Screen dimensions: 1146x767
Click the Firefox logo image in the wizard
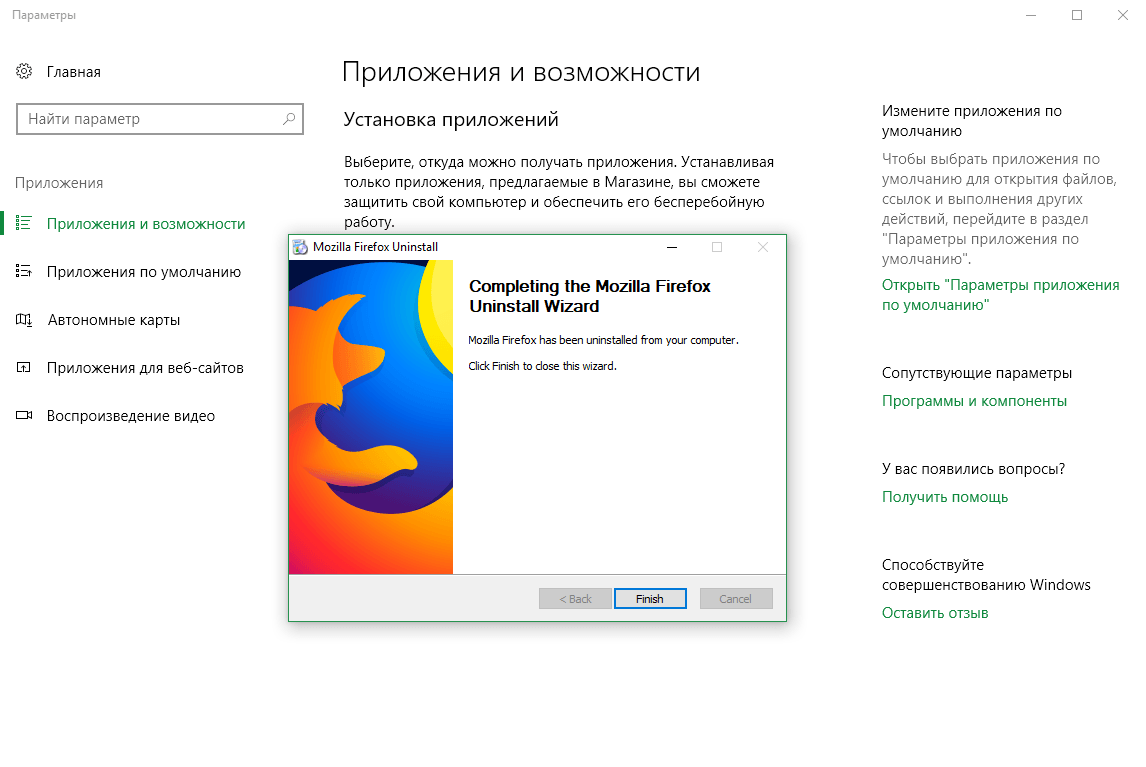[371, 417]
